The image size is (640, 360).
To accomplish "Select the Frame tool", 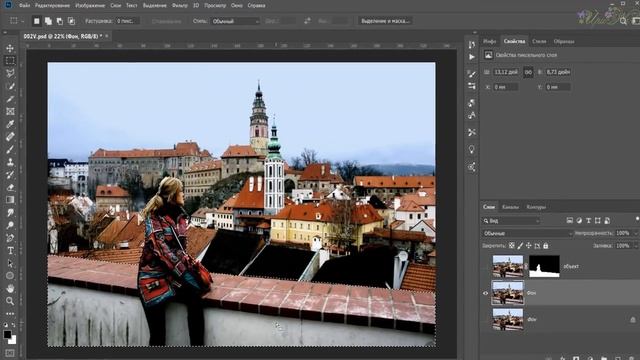I will tap(10, 111).
